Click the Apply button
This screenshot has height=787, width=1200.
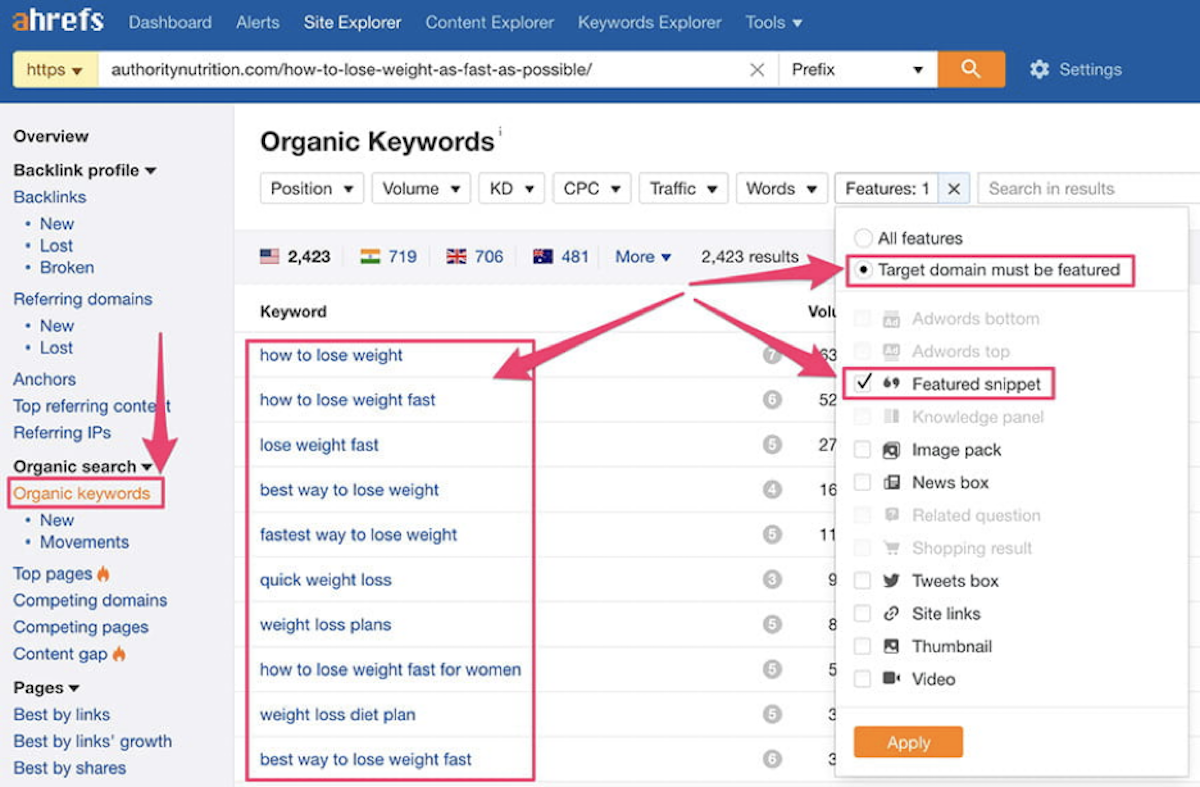point(907,742)
